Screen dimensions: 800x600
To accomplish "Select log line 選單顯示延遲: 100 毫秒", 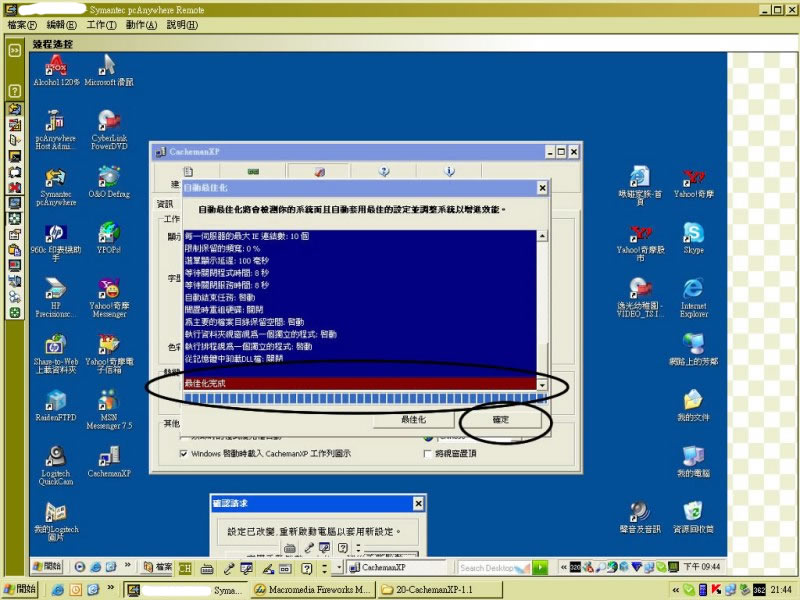I will coord(227,261).
